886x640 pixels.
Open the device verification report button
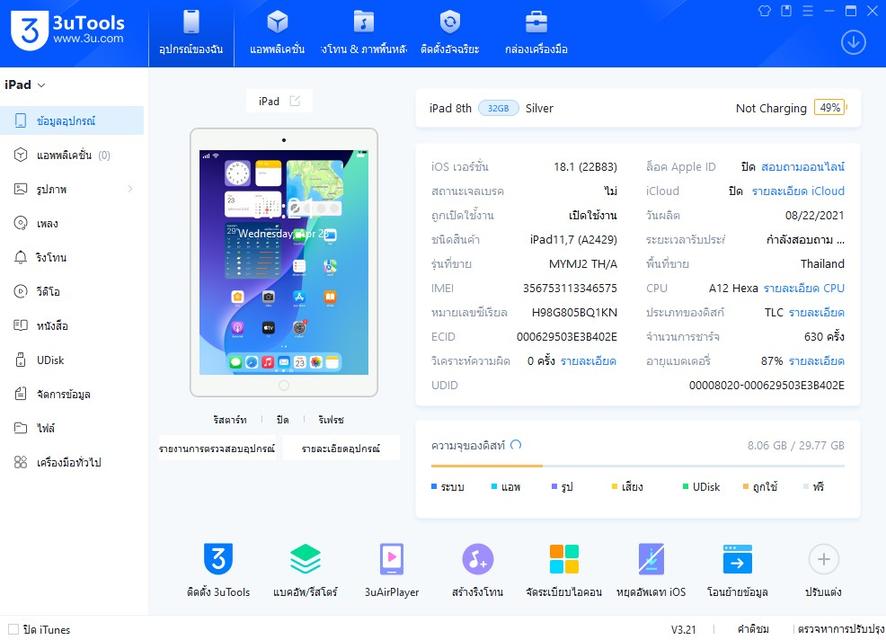[217, 449]
